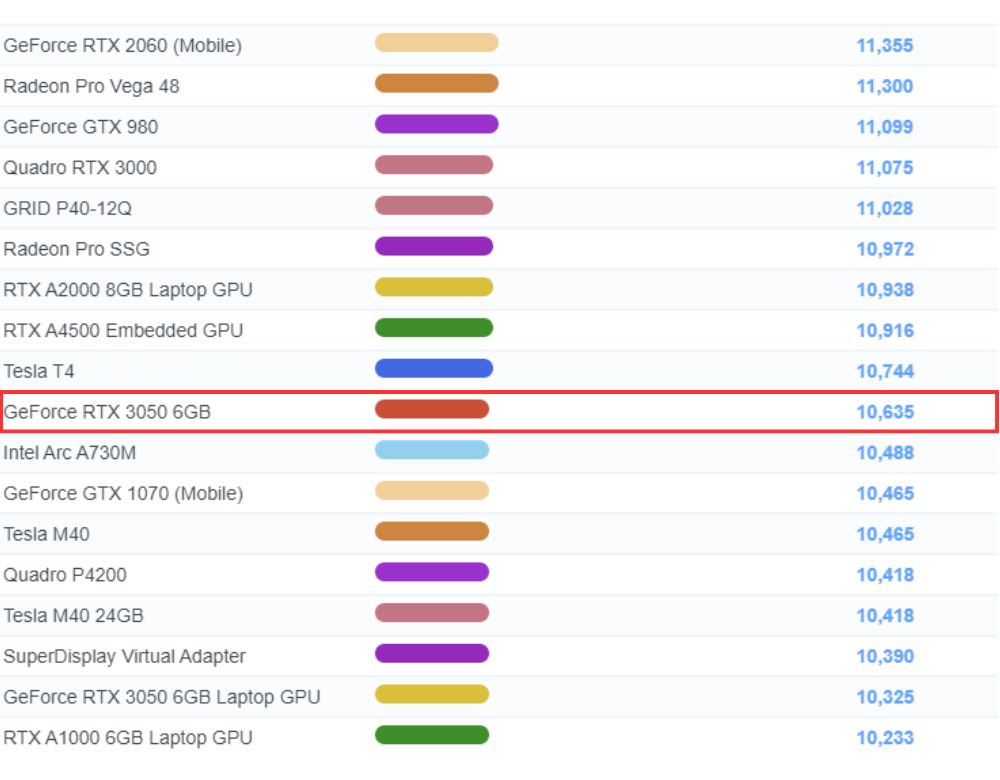Click the beige bar for RTX 2060 Mobile
Screen dimensions: 1000x780
[437, 43]
